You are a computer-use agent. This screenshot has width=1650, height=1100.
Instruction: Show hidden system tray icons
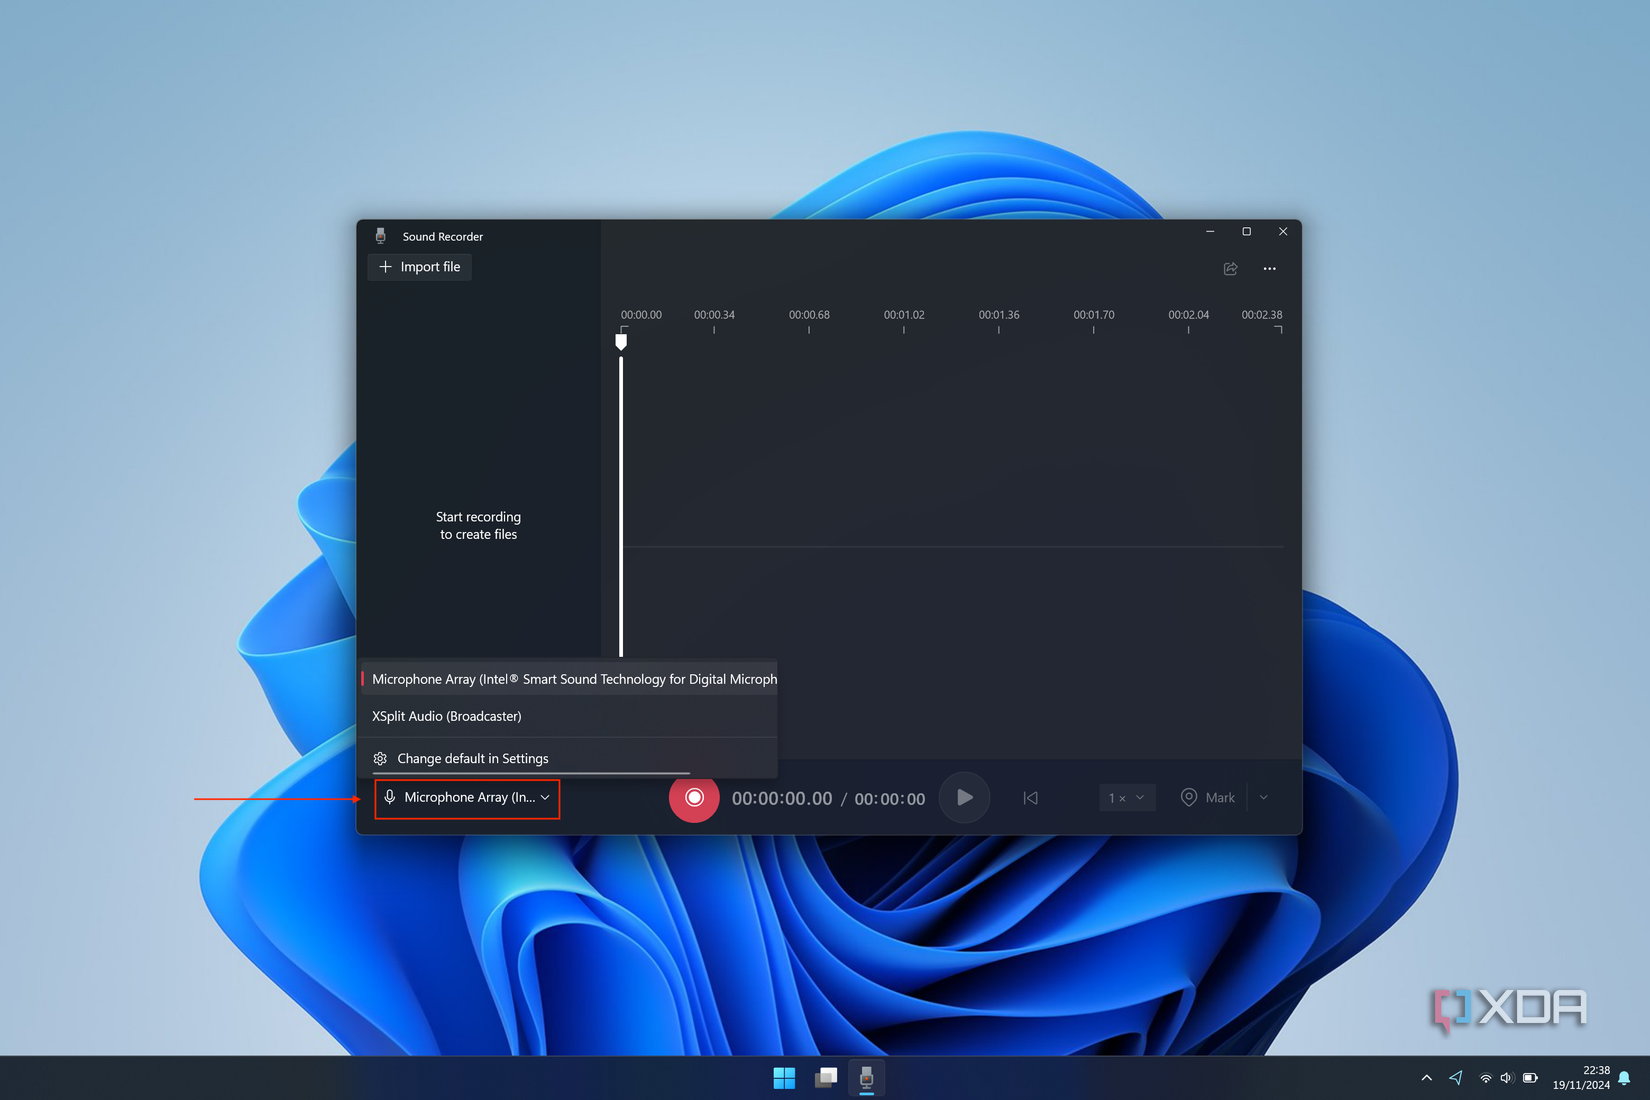[x=1426, y=1078]
